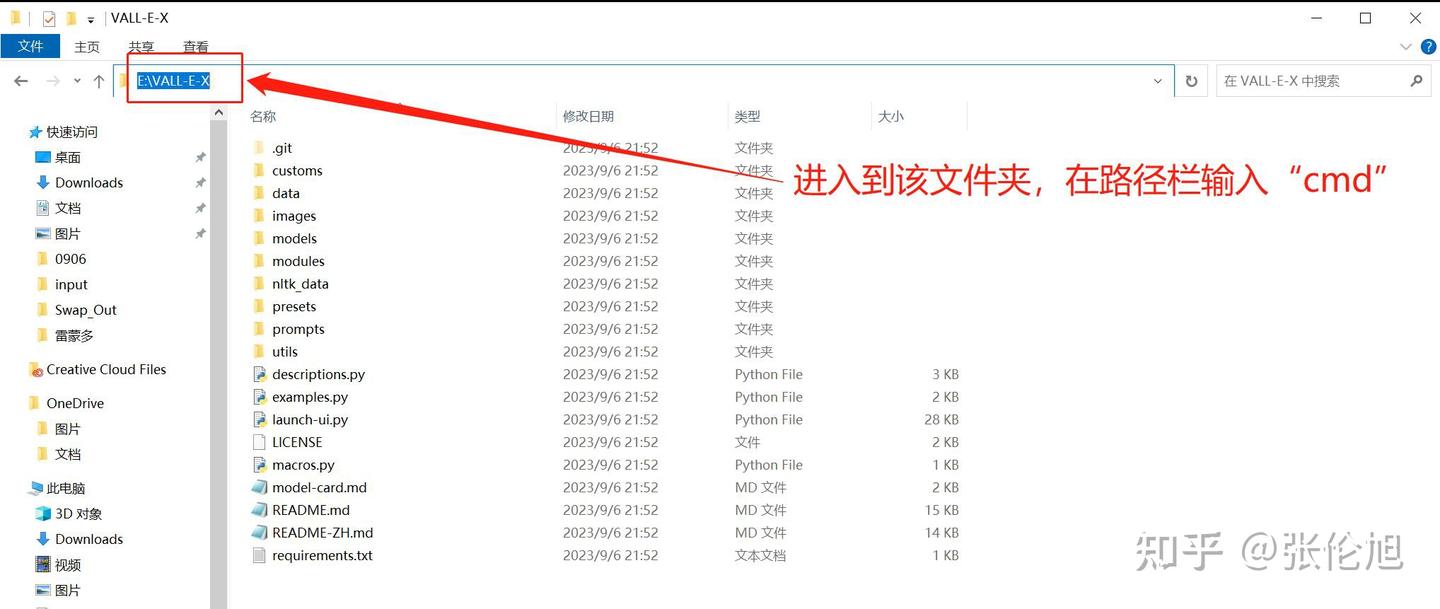Expand the ribbon with the chevron near the help icon
1440x609 pixels.
pyautogui.click(x=1406, y=46)
